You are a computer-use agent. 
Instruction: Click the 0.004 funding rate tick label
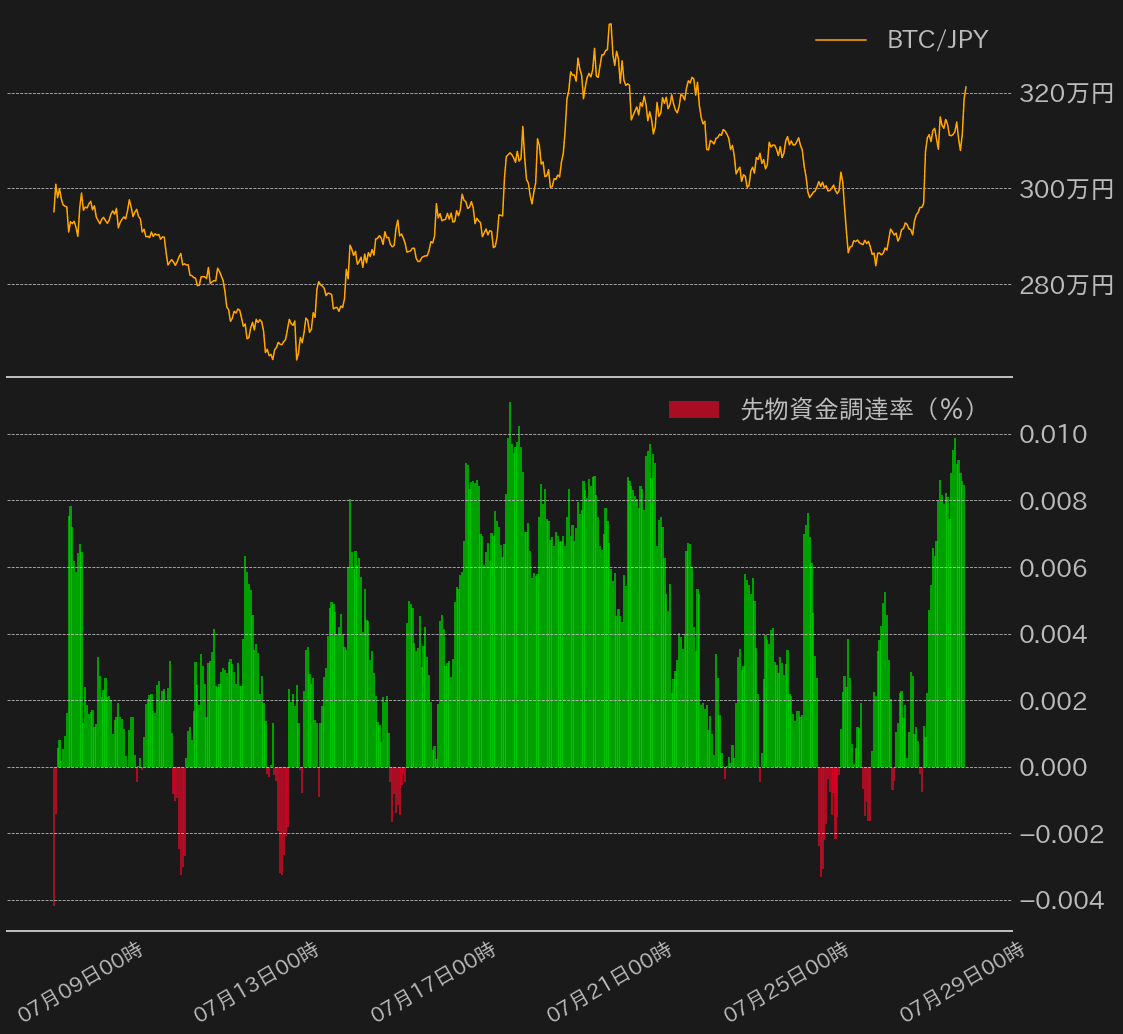[1052, 634]
